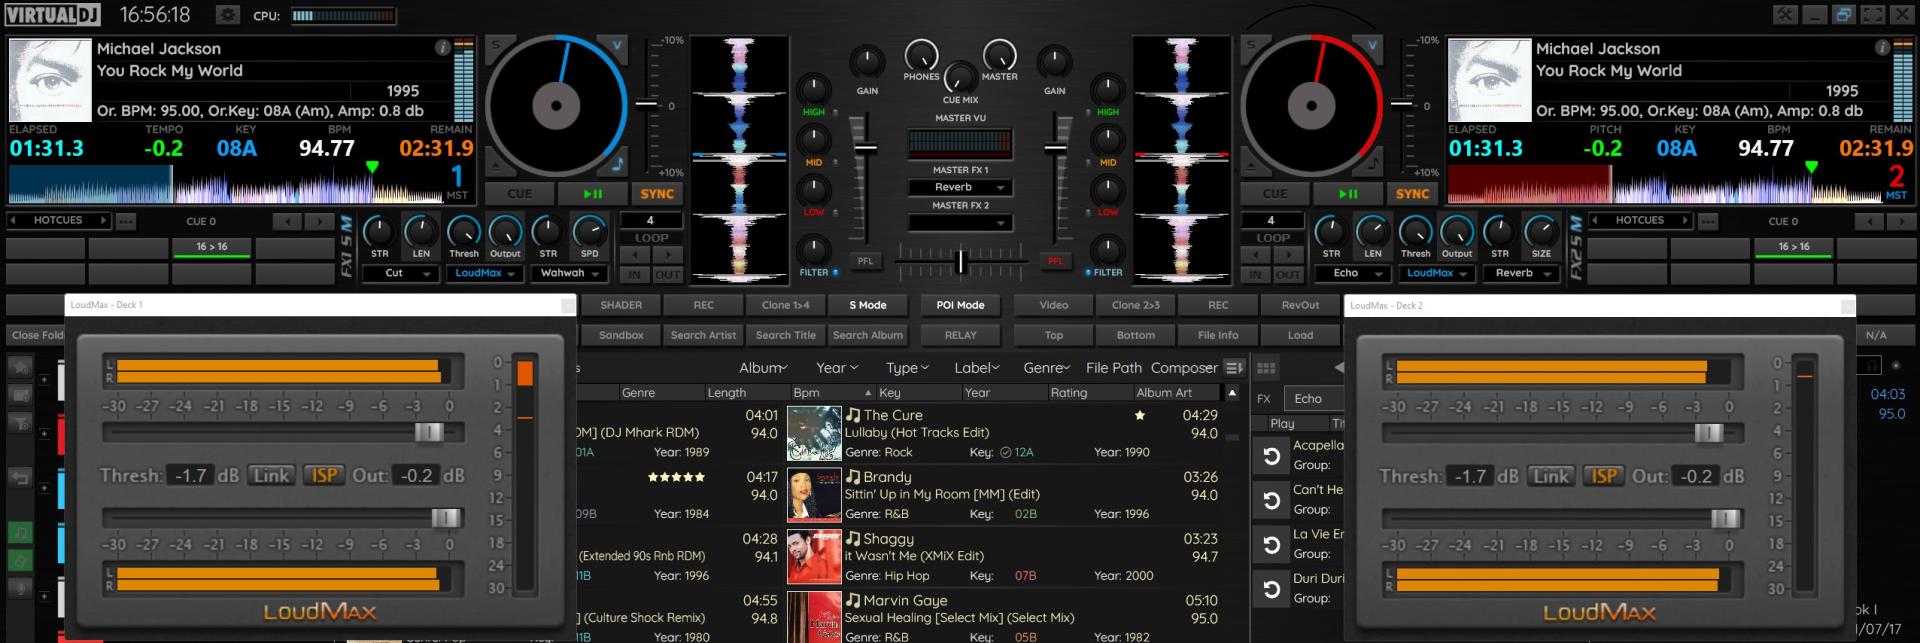Toggle SYNC on deck 2
The image size is (1920, 643).
tap(1412, 194)
